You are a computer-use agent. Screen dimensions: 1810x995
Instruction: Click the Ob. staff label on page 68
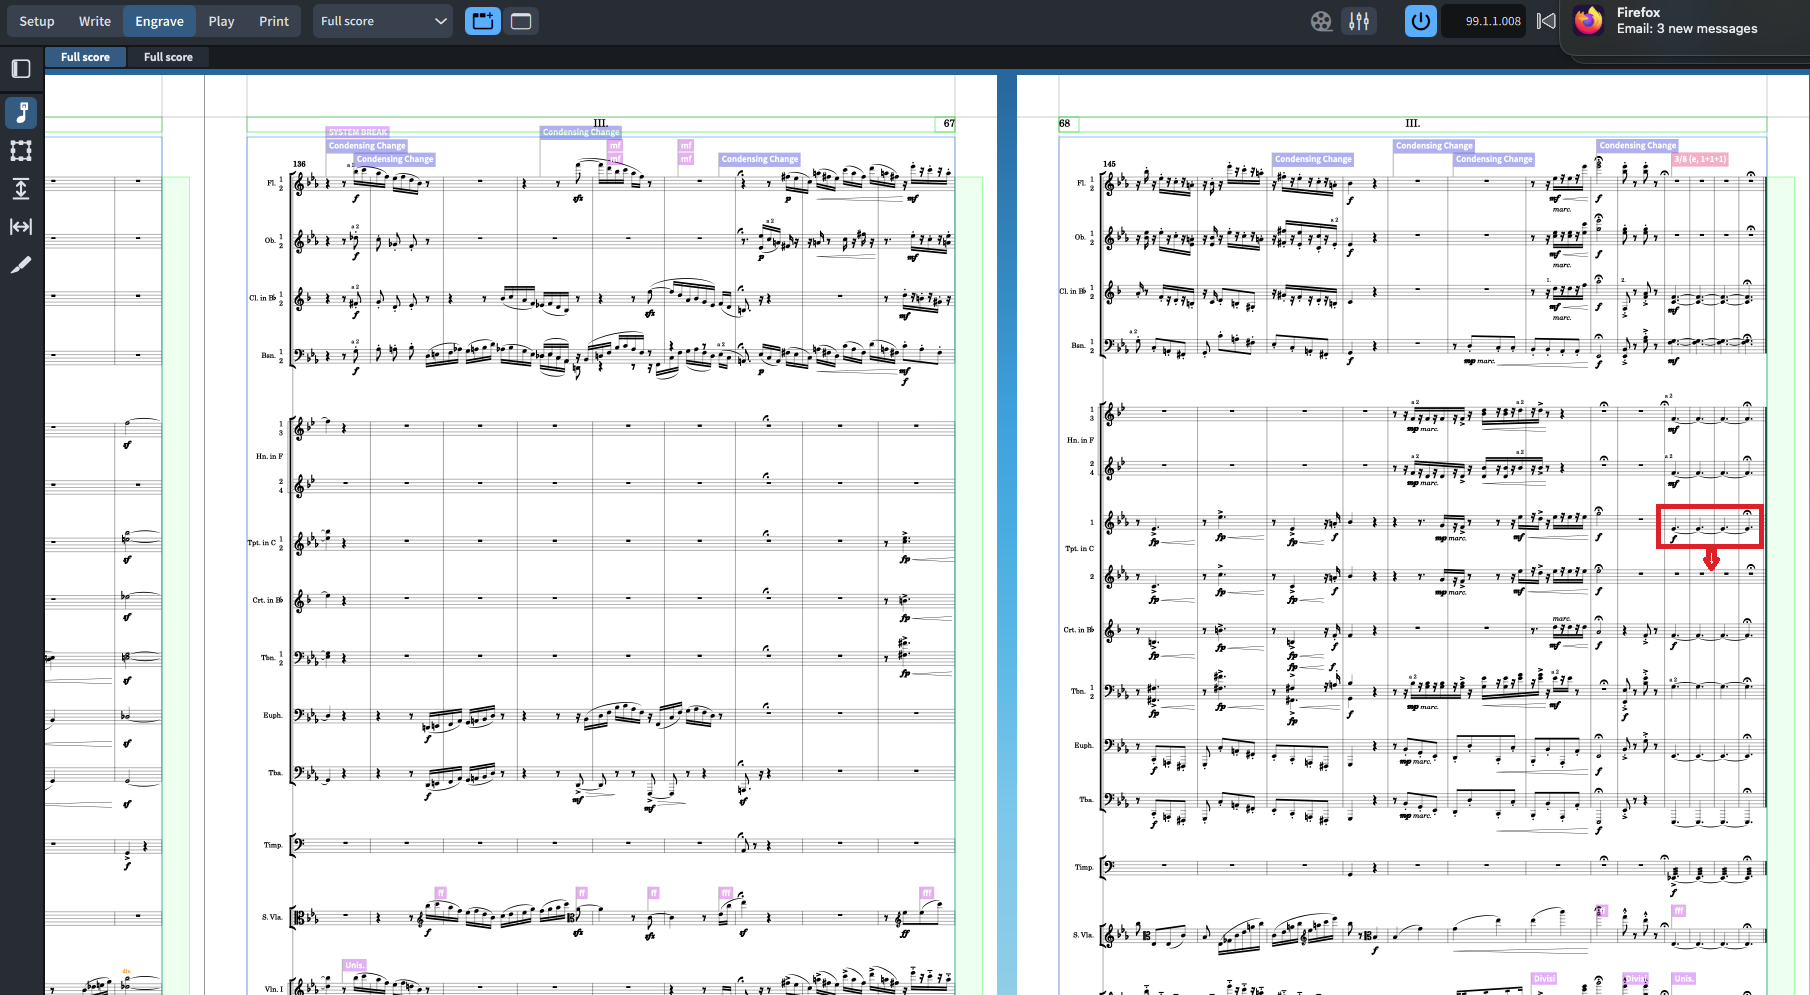(x=1080, y=237)
